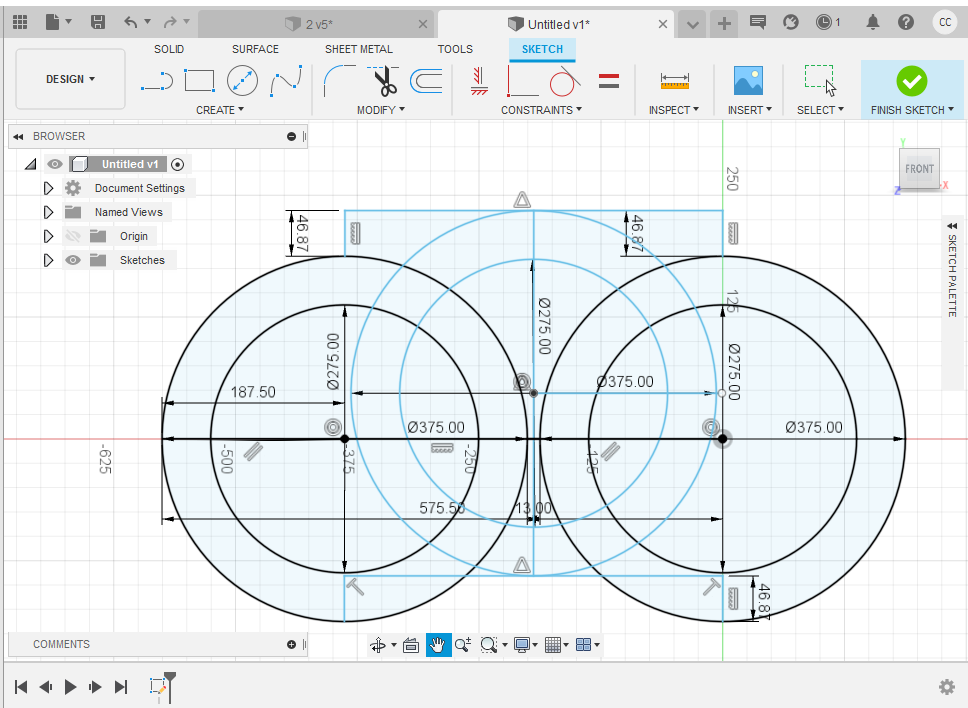Activate the window Select tool icon
Viewport: 968px width, 708px height.
pyautogui.click(x=820, y=81)
